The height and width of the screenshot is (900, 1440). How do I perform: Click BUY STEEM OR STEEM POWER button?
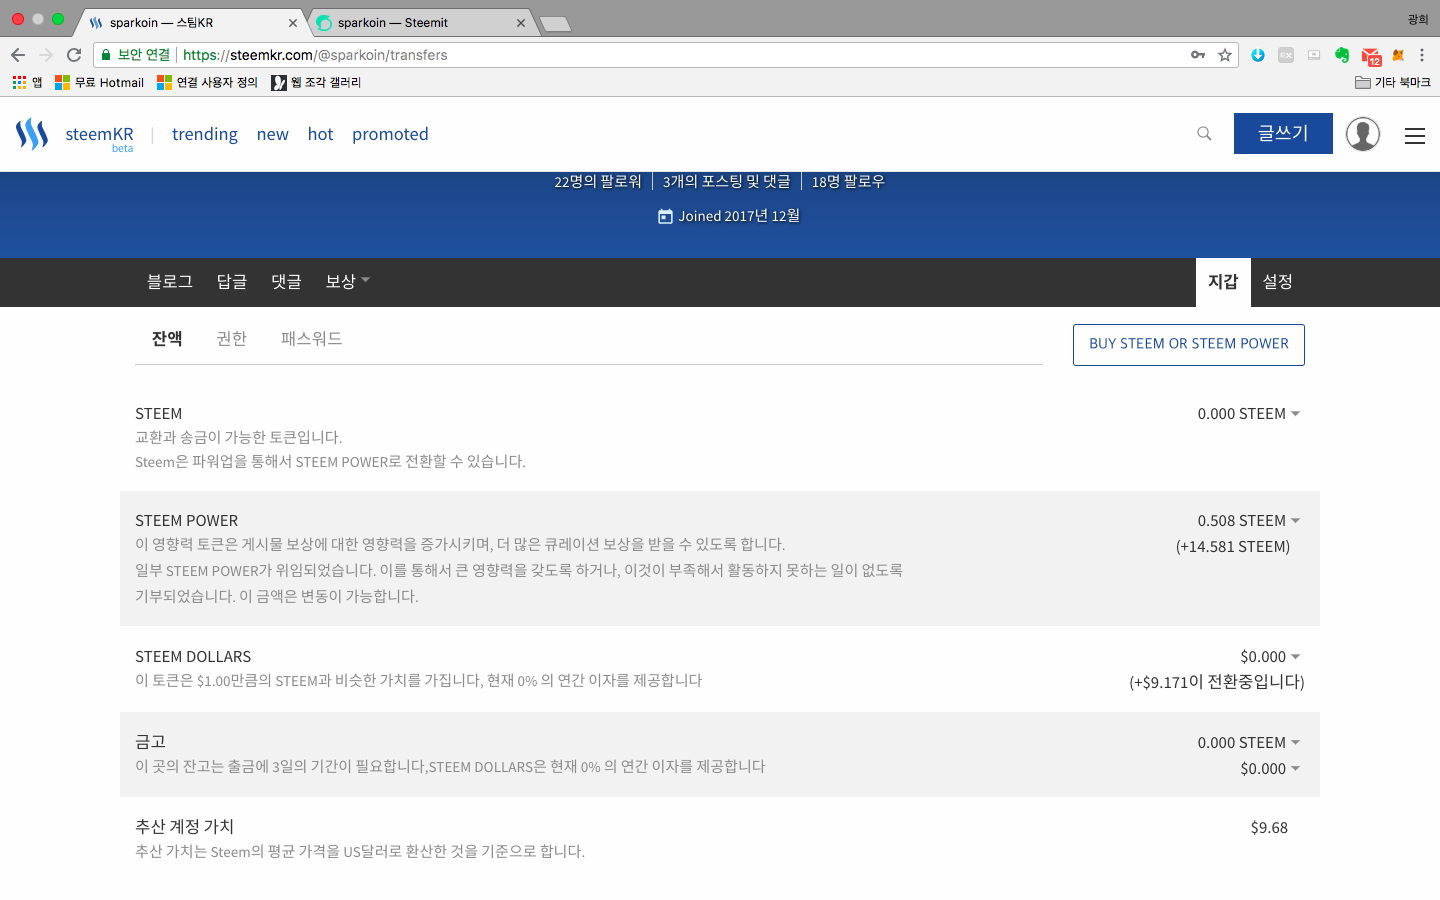(x=1189, y=345)
